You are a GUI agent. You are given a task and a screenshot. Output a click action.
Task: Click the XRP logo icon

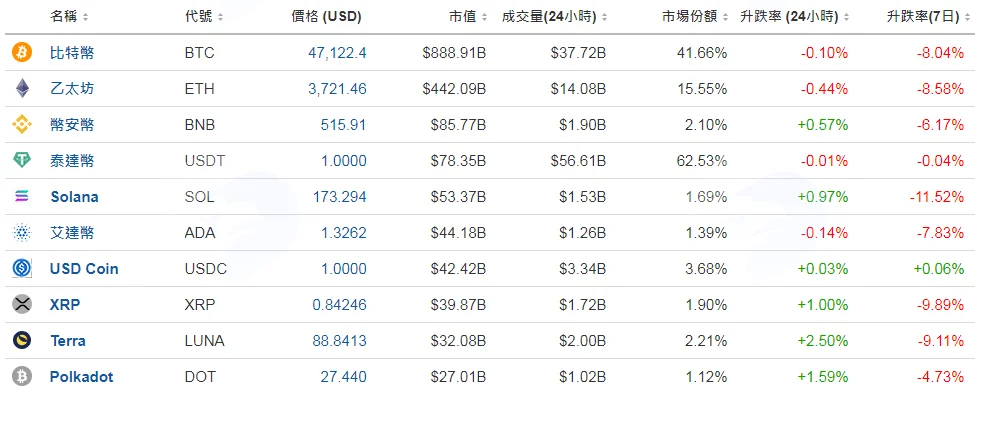coord(22,305)
